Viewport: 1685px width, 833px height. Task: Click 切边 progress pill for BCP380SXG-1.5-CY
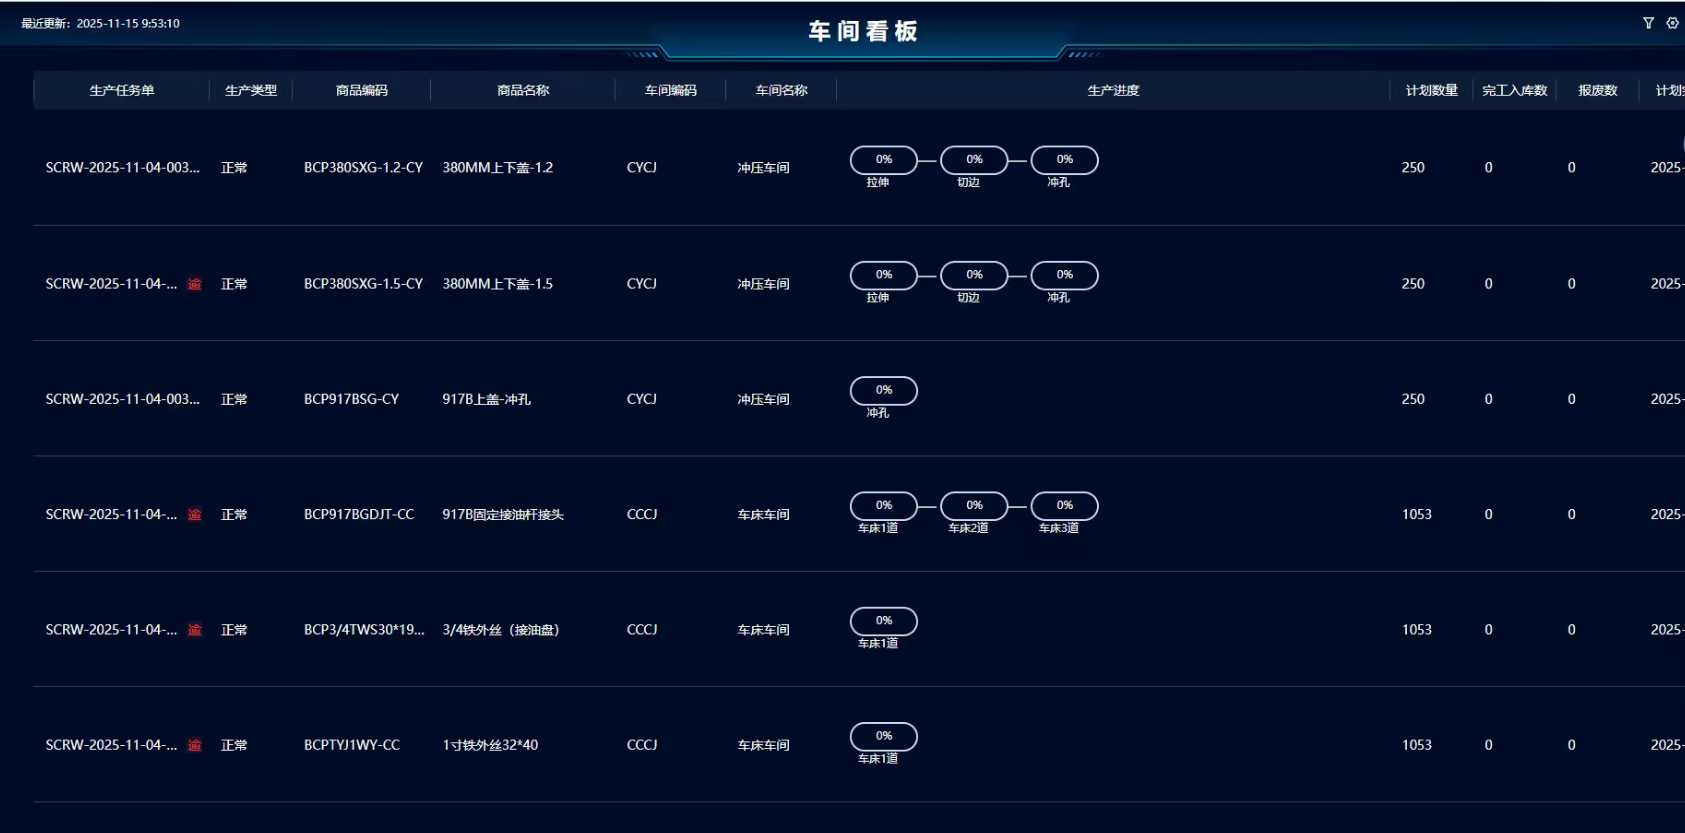(x=973, y=275)
